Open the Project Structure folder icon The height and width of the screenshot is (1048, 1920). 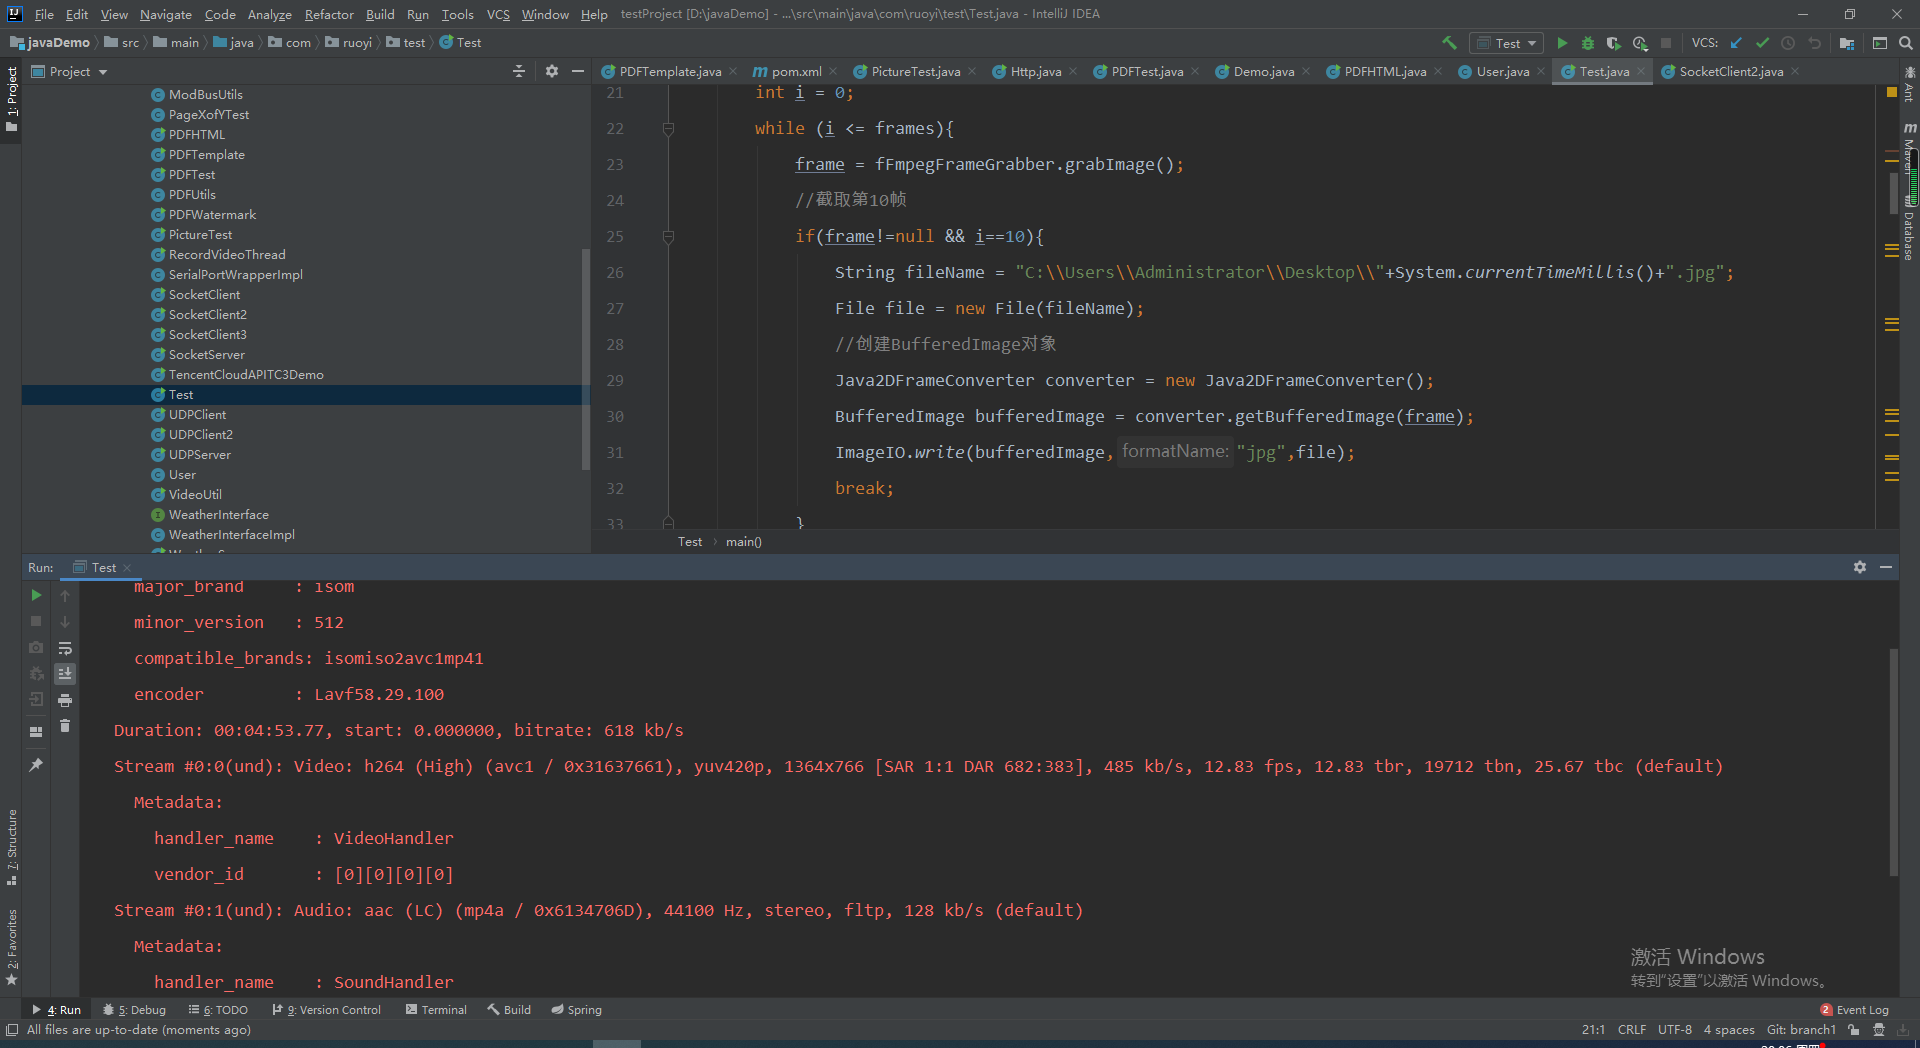pos(1846,43)
